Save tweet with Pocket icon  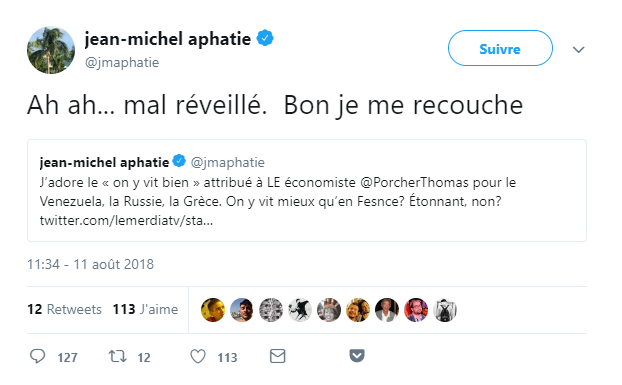[357, 355]
